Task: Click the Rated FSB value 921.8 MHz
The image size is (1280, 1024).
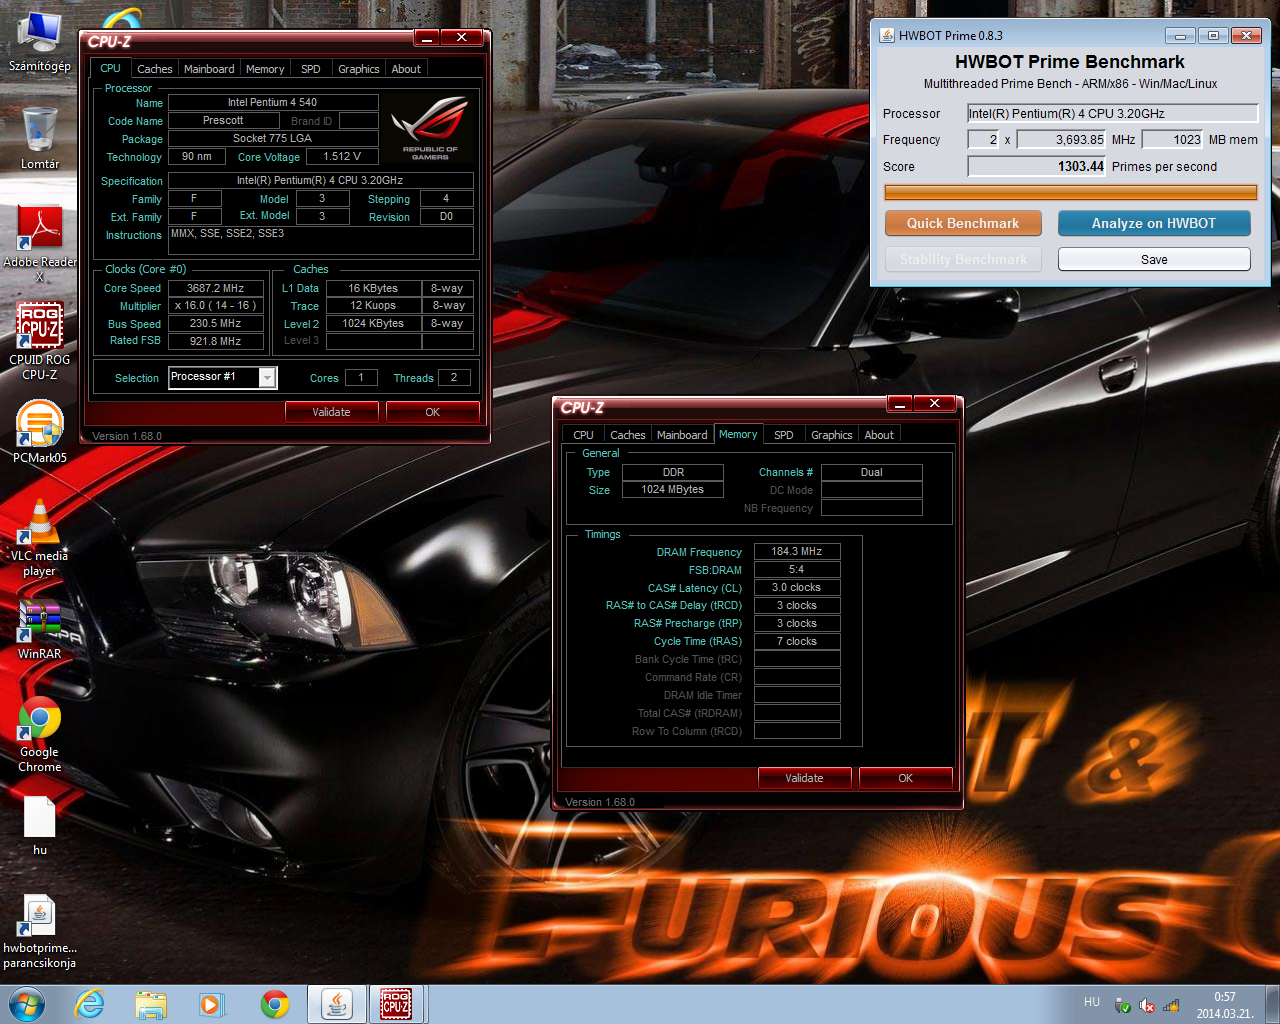Action: [216, 341]
